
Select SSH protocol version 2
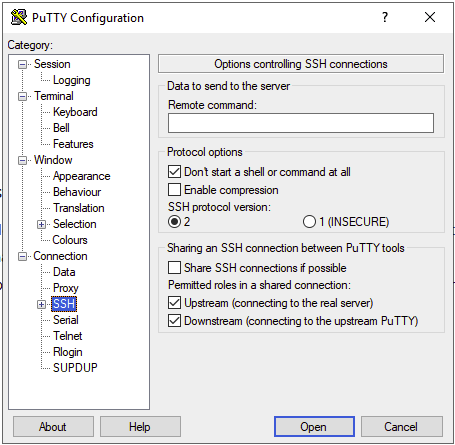174,222
